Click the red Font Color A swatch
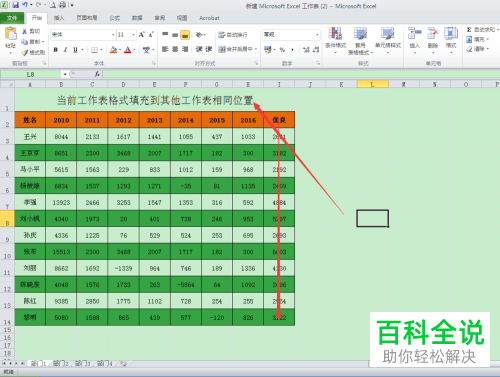The width and height of the screenshot is (500, 377). 127,50
